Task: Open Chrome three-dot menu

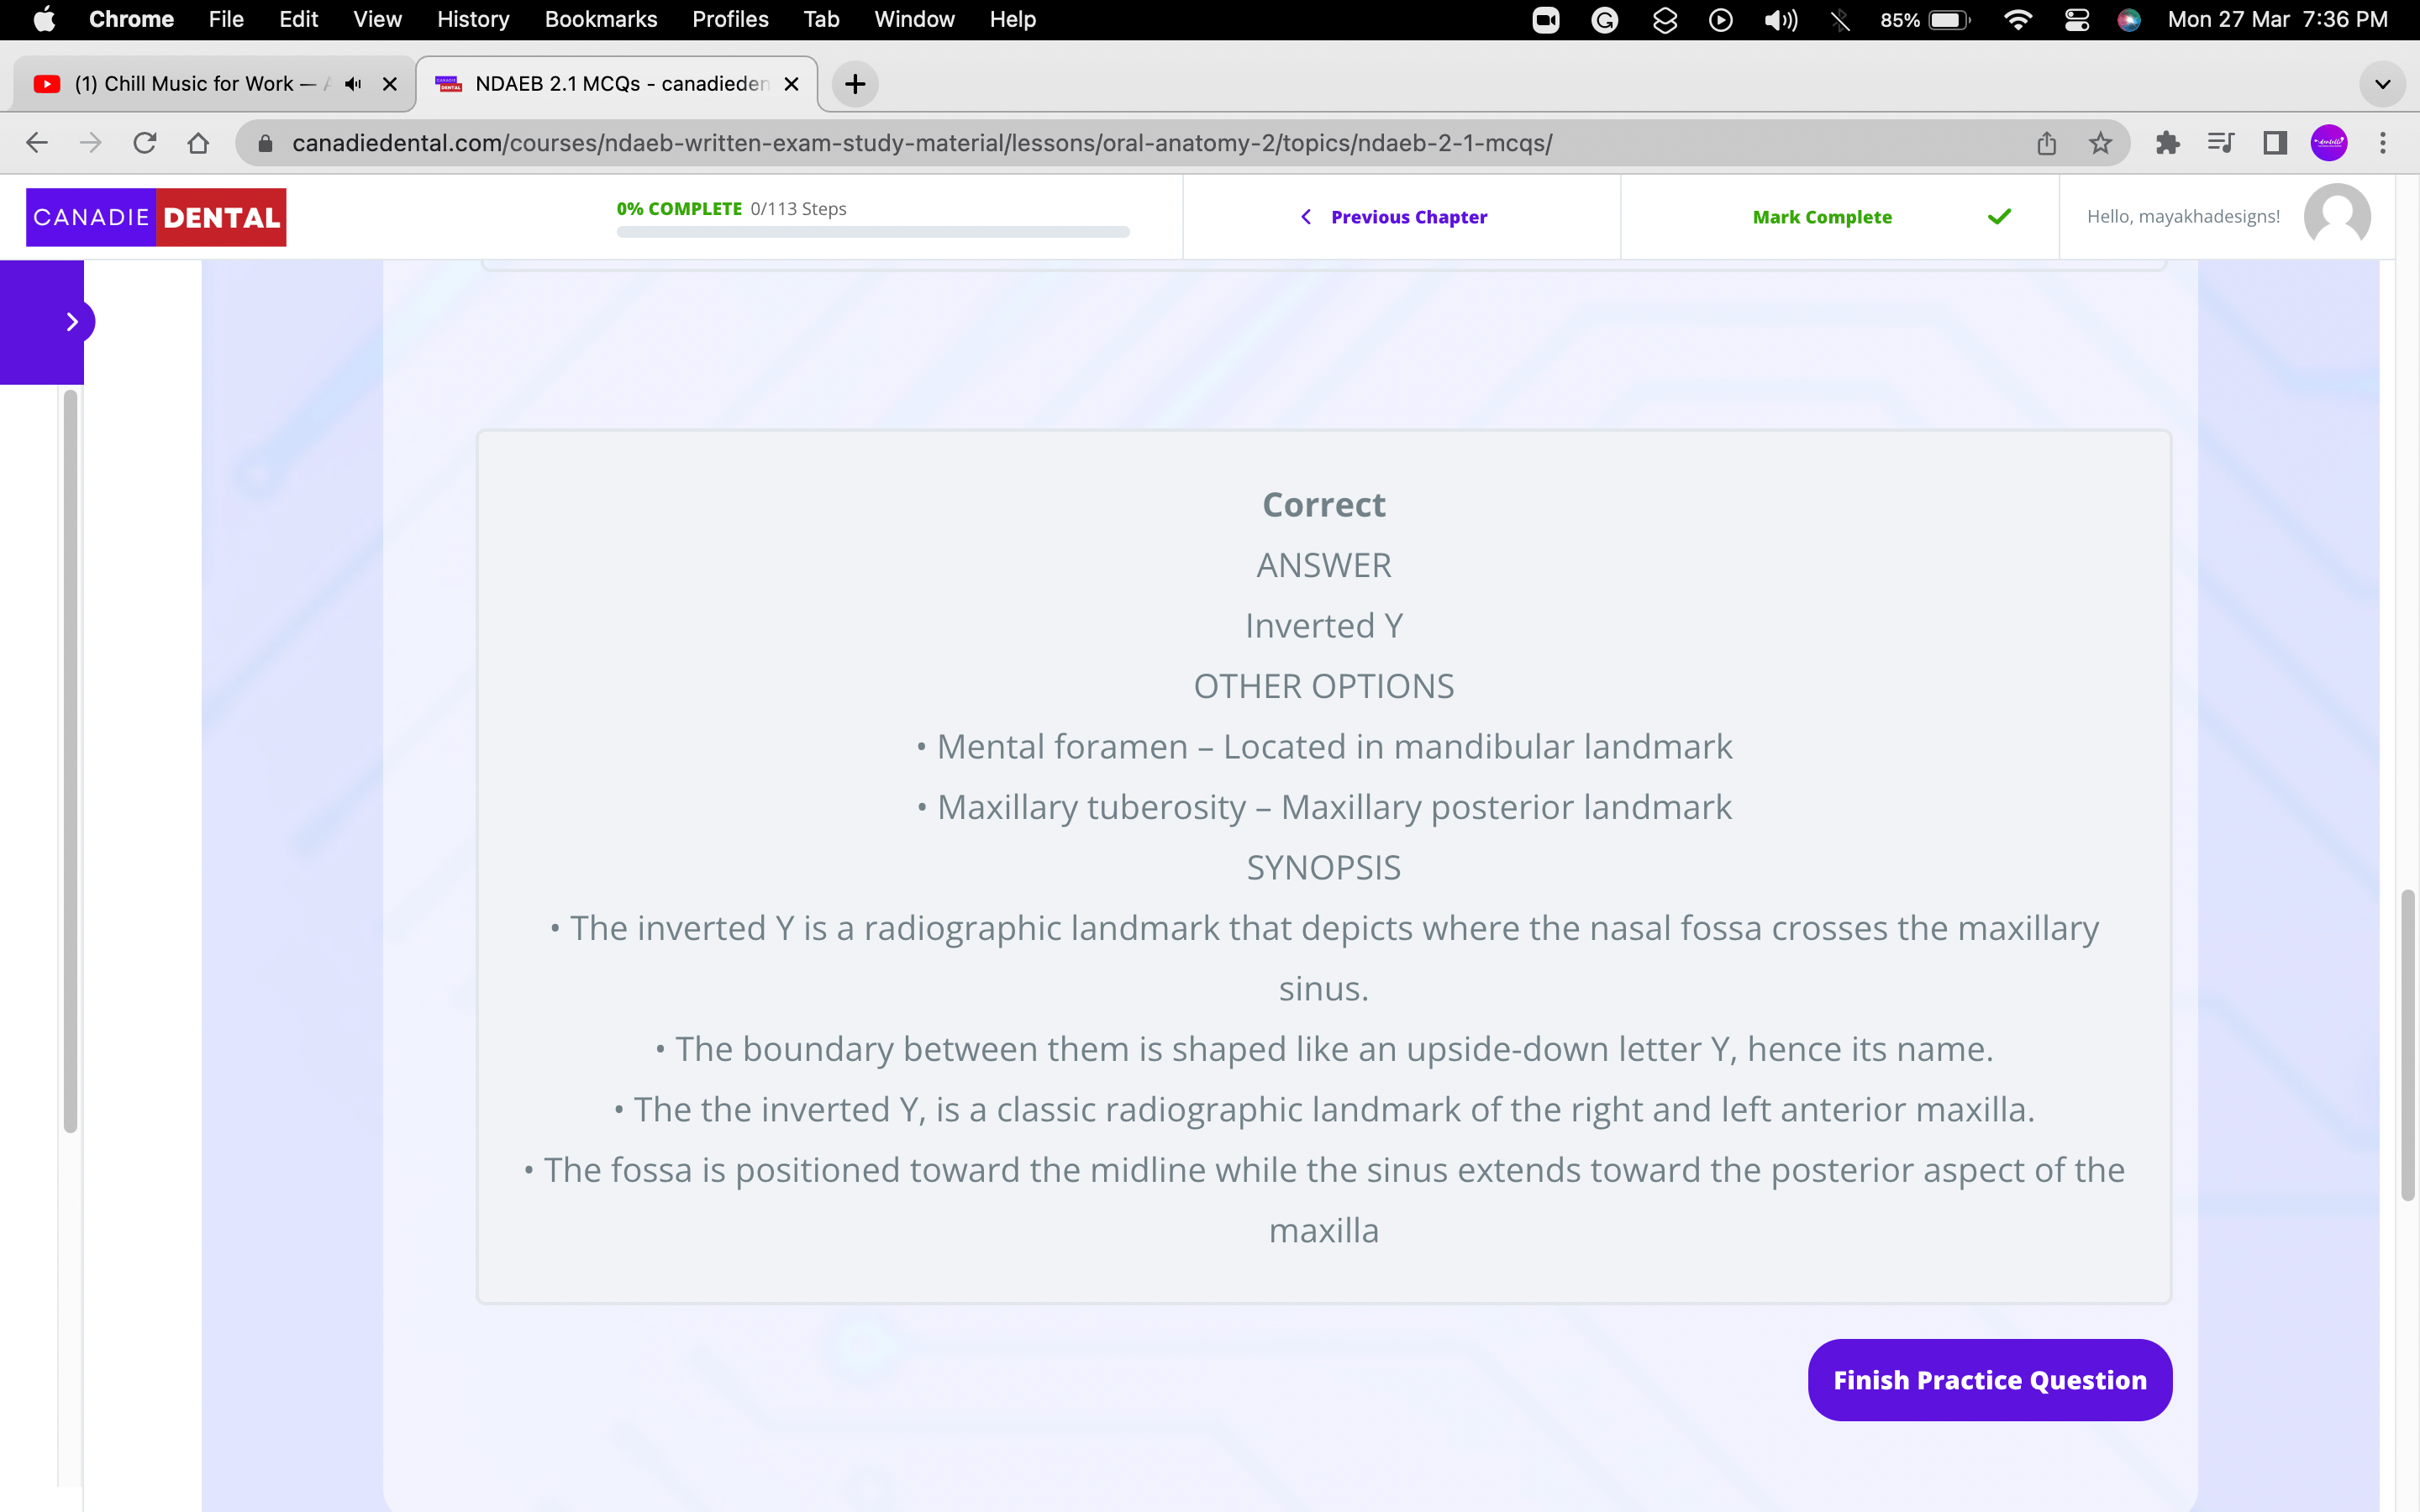Action: (x=2383, y=143)
